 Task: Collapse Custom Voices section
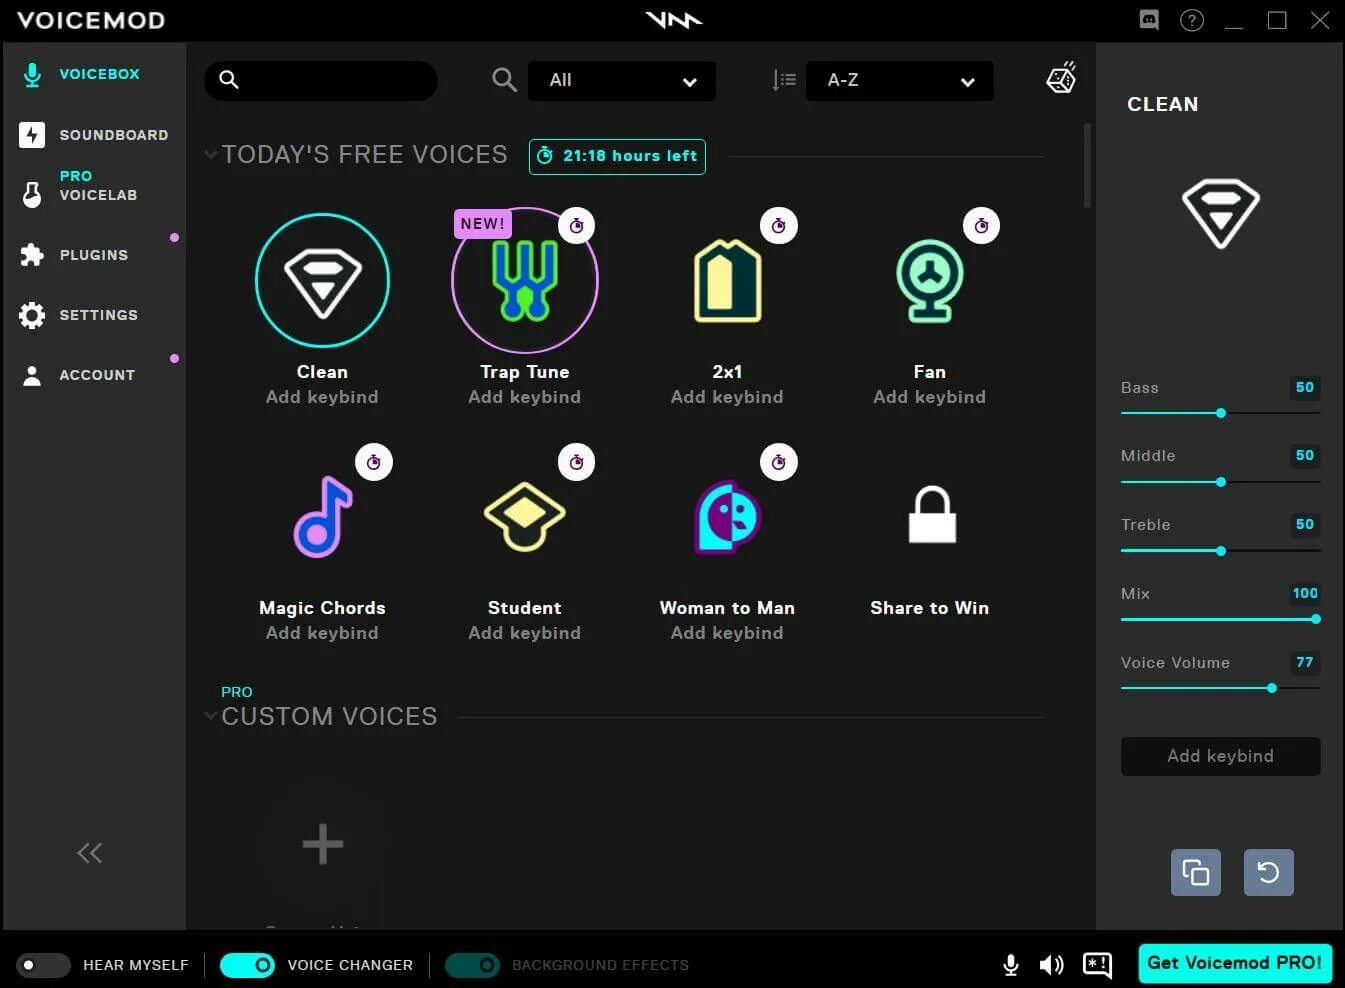[x=210, y=716]
